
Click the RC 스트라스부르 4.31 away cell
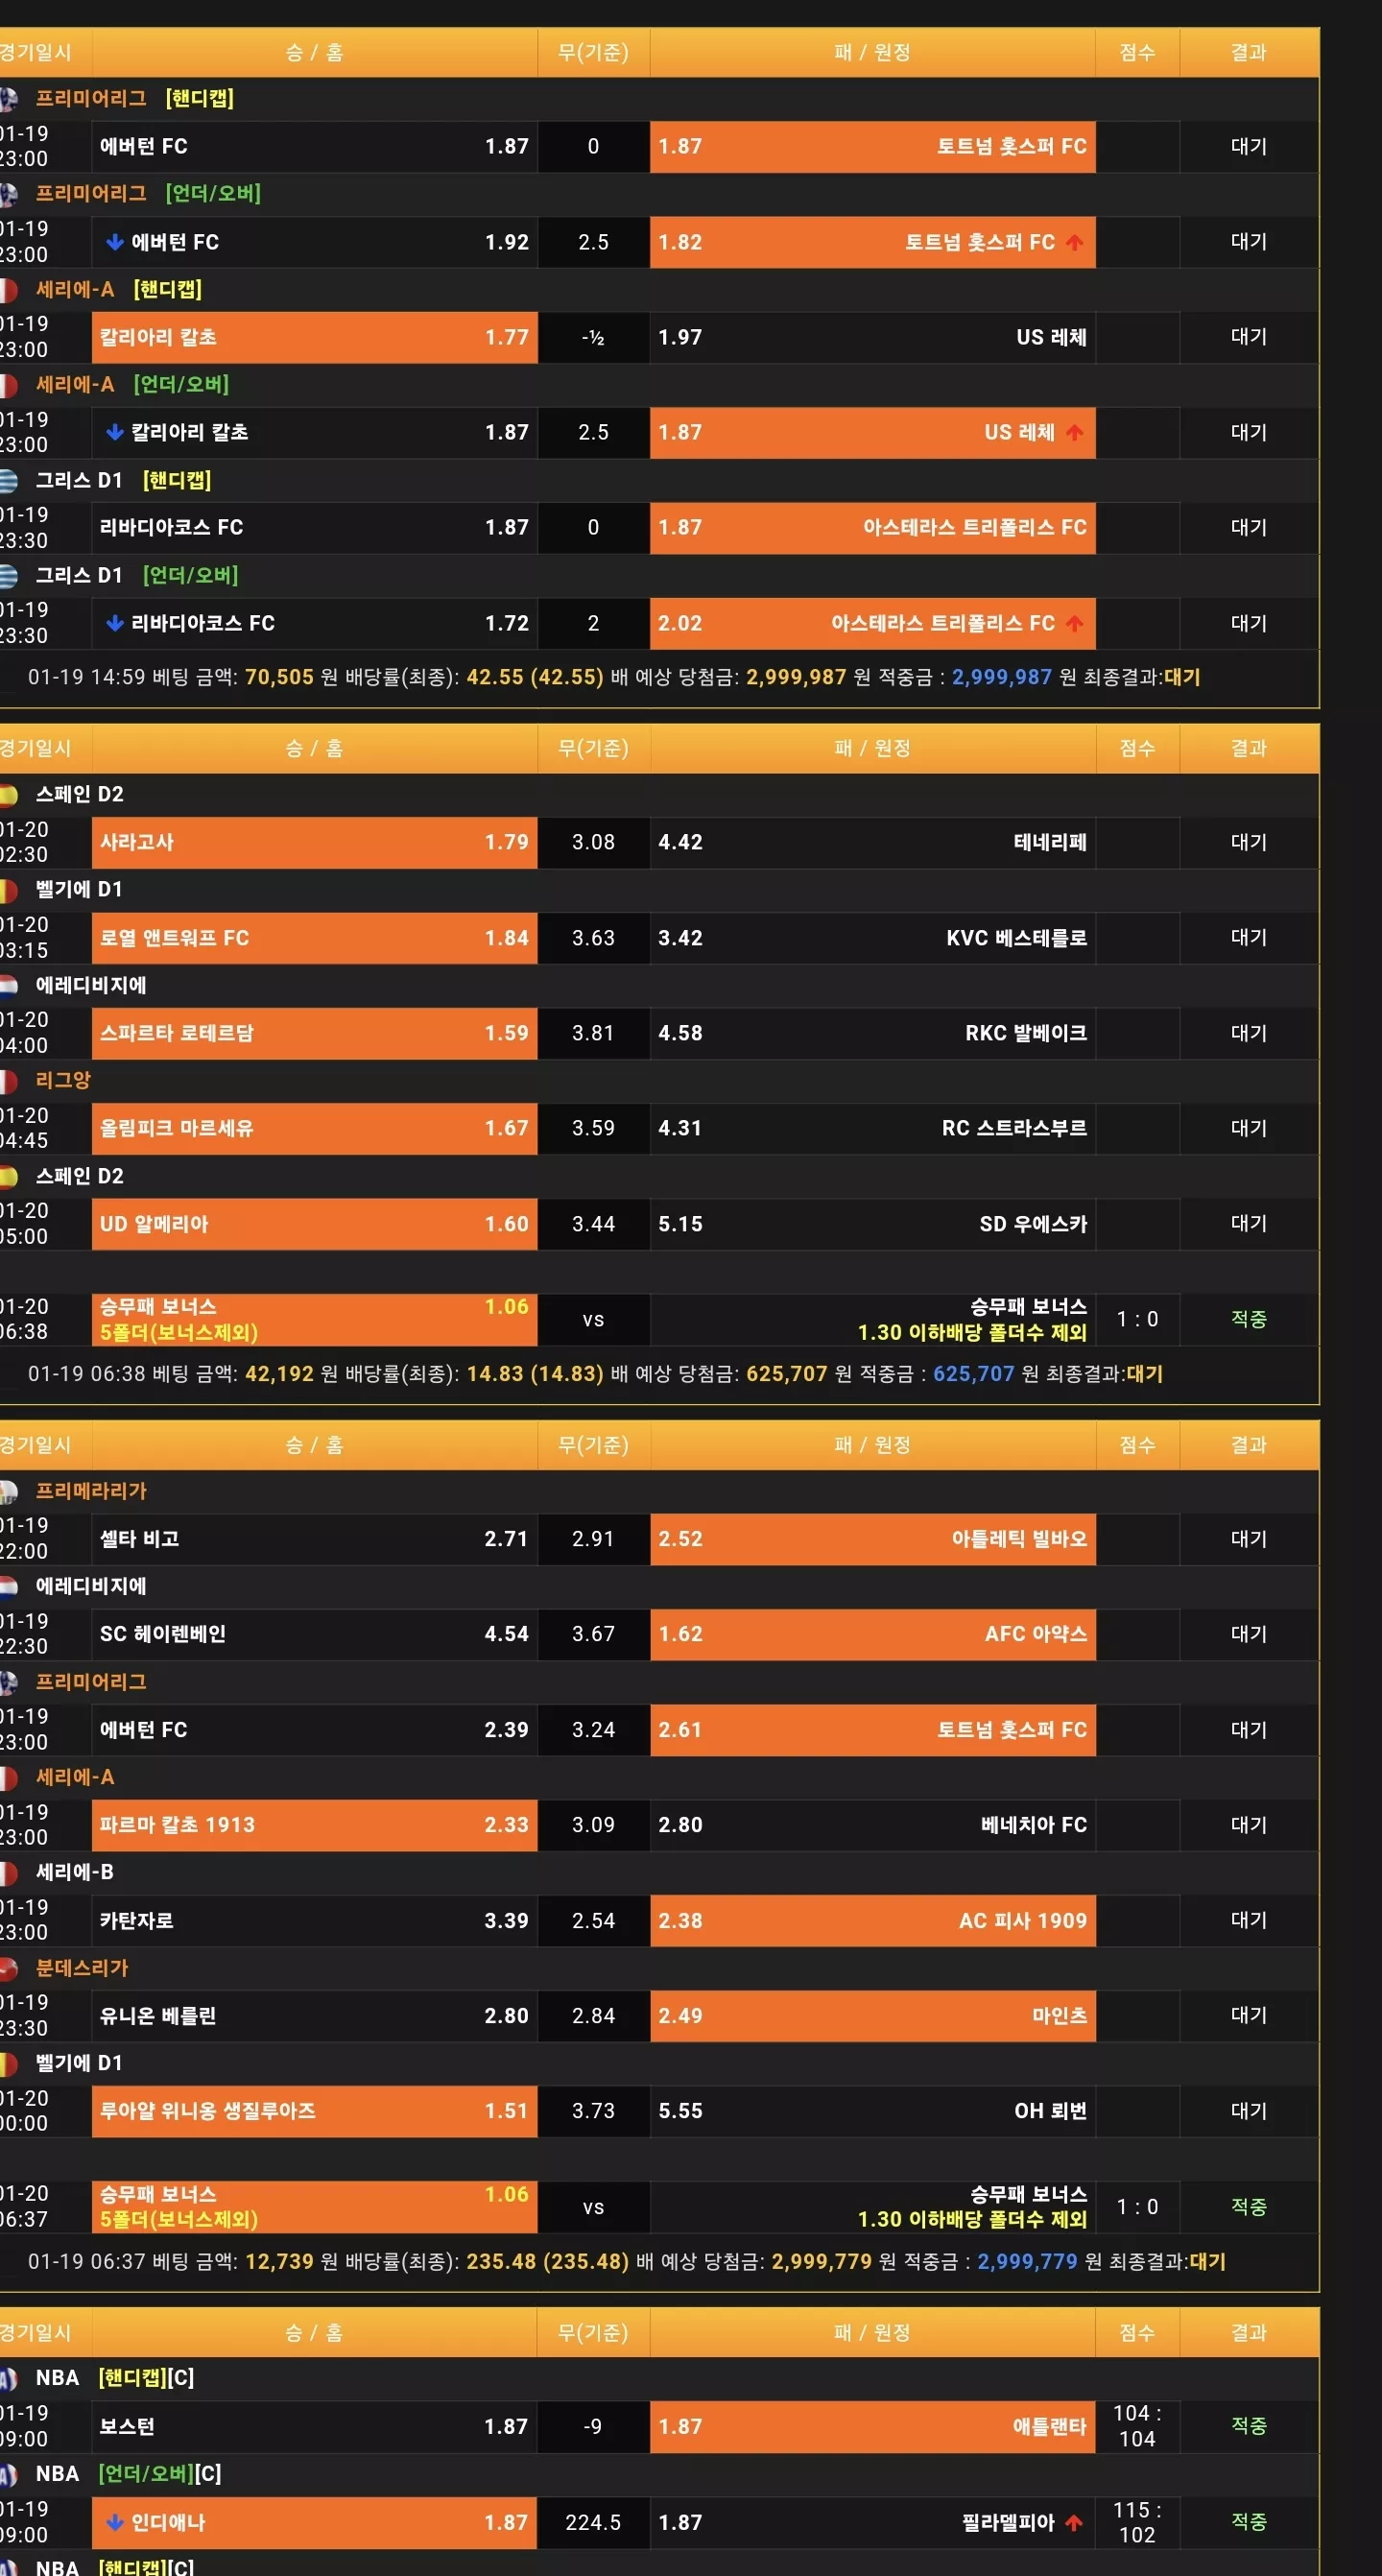tap(872, 1128)
